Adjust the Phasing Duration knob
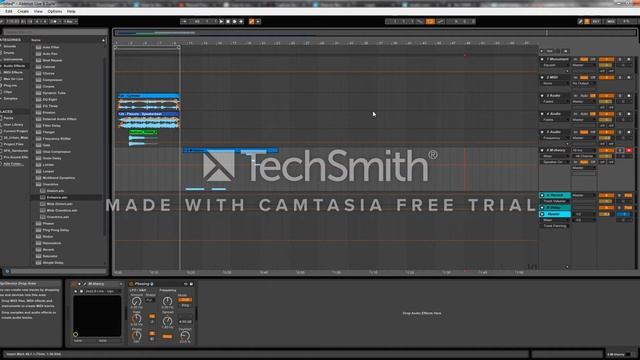The width and height of the screenshot is (640, 360). click(185, 336)
